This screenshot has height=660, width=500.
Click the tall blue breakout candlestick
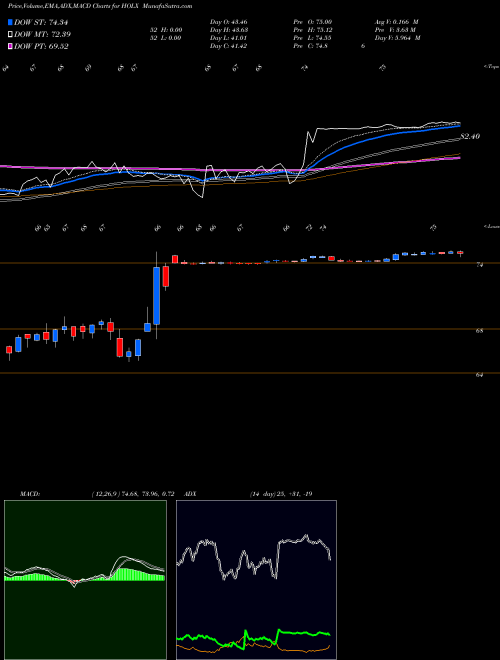point(157,295)
